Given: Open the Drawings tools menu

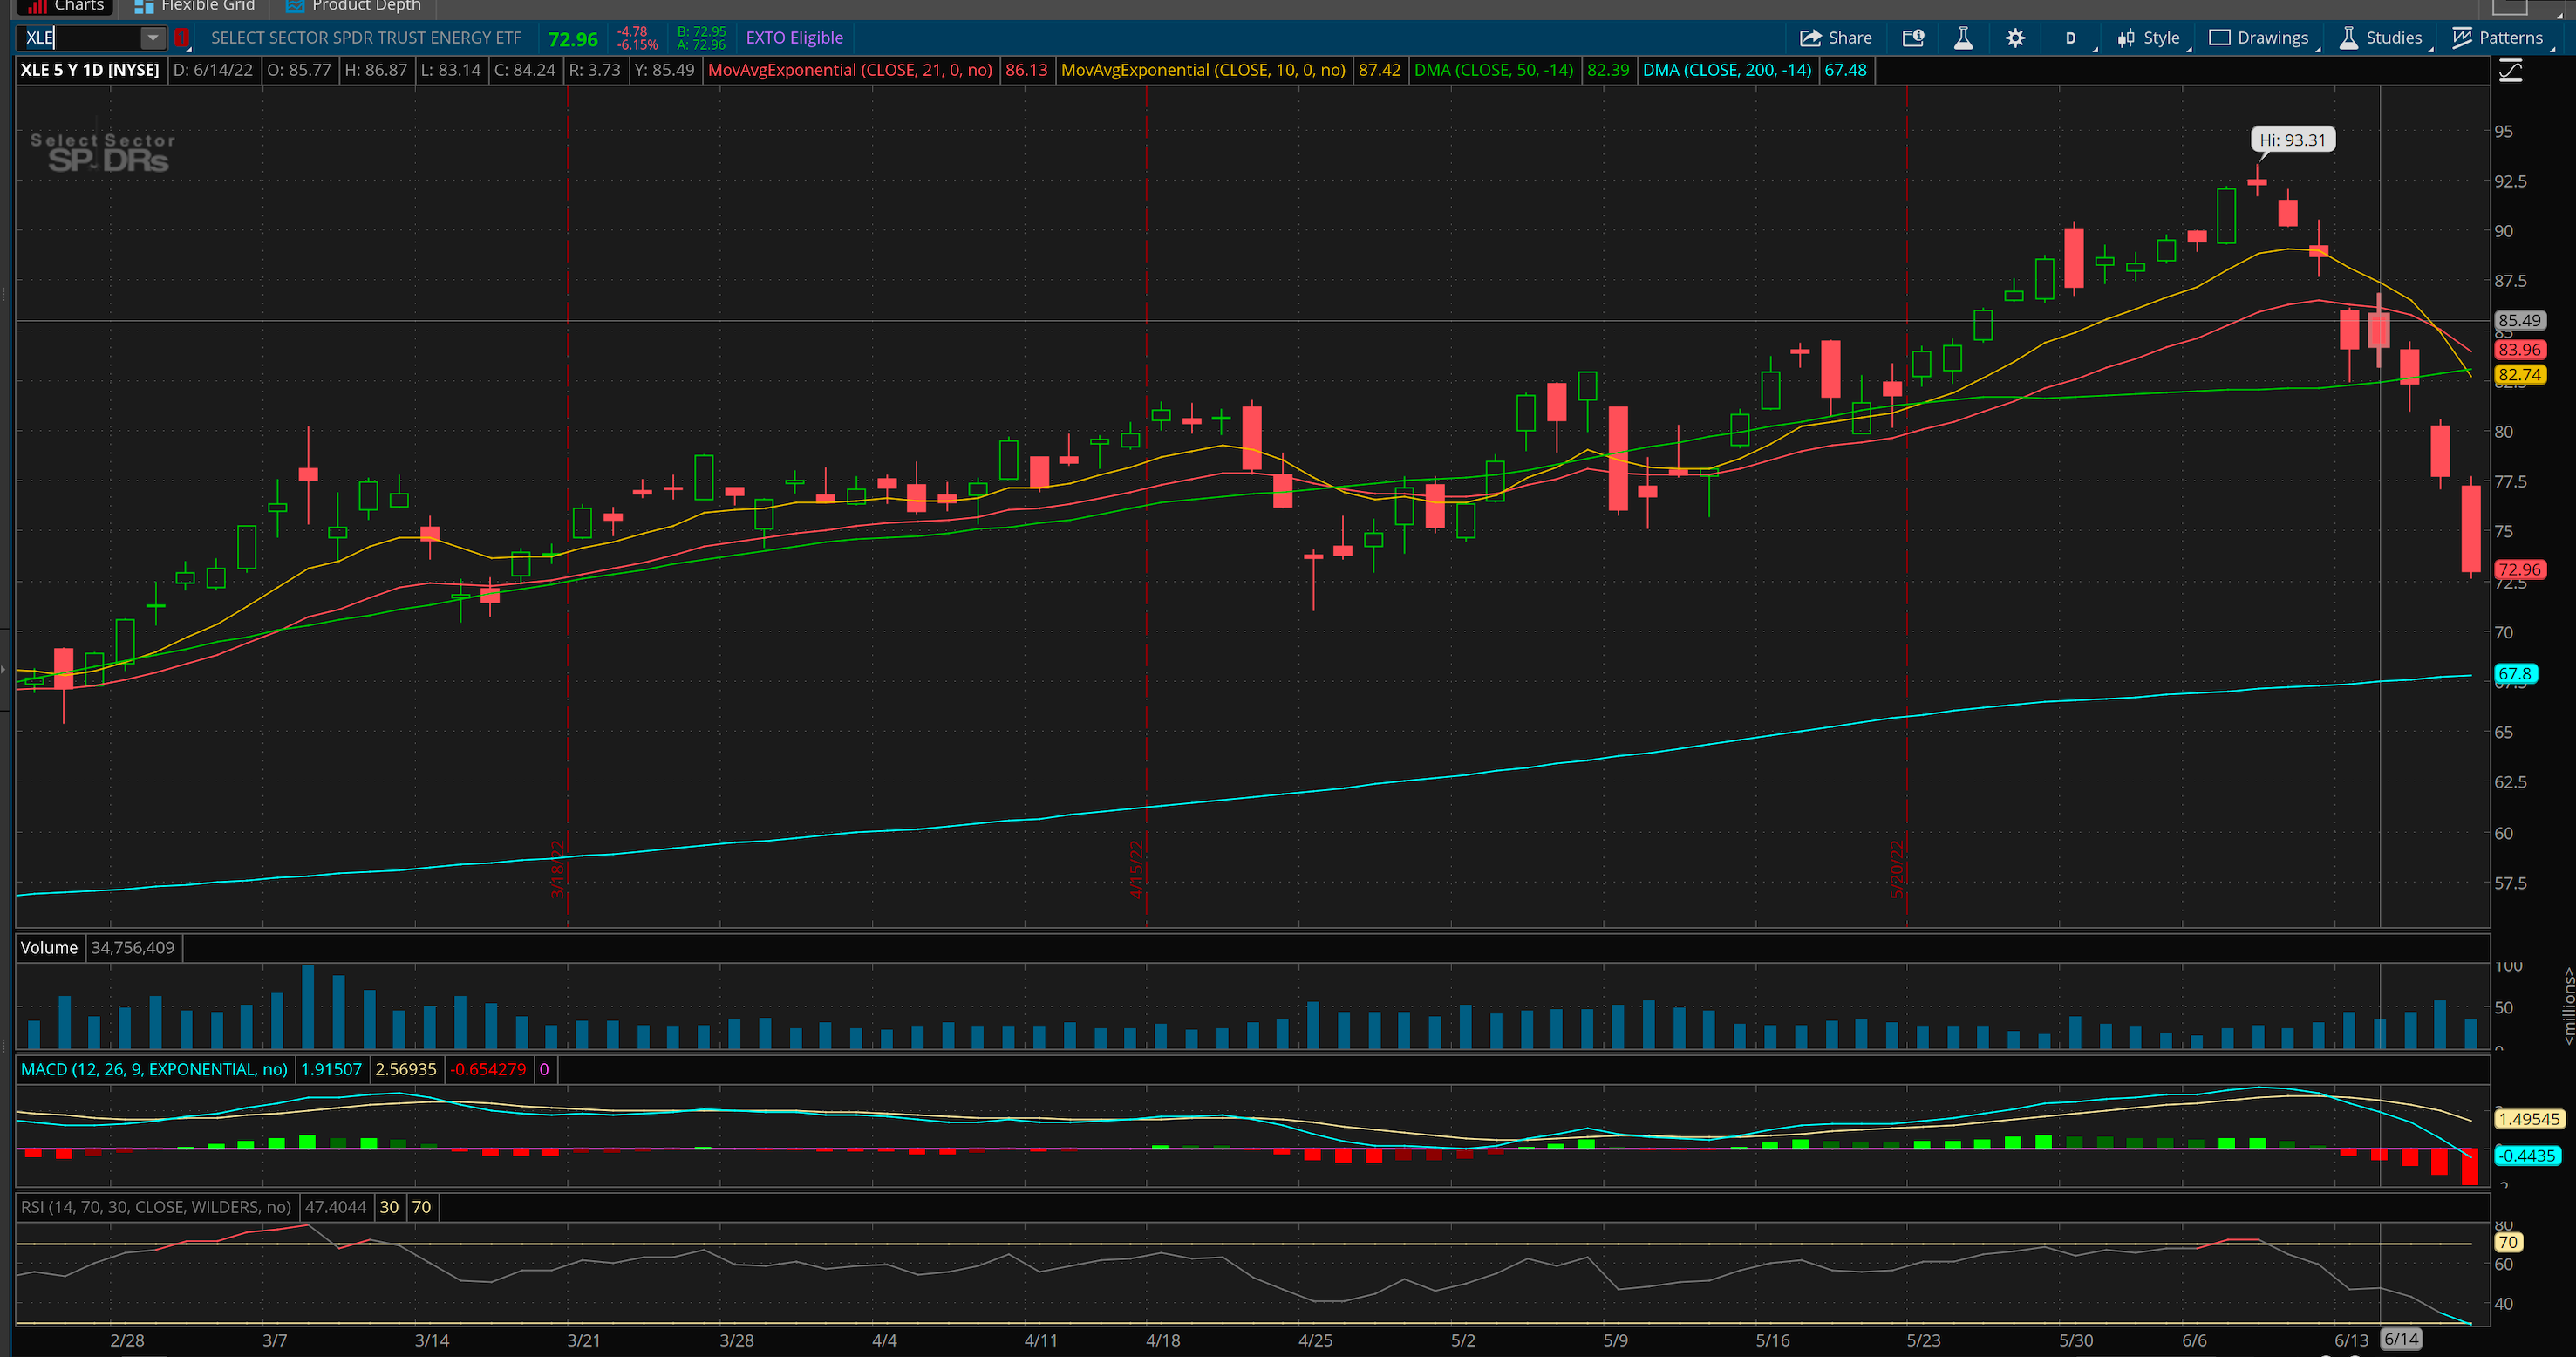Looking at the screenshot, I should [x=2260, y=38].
